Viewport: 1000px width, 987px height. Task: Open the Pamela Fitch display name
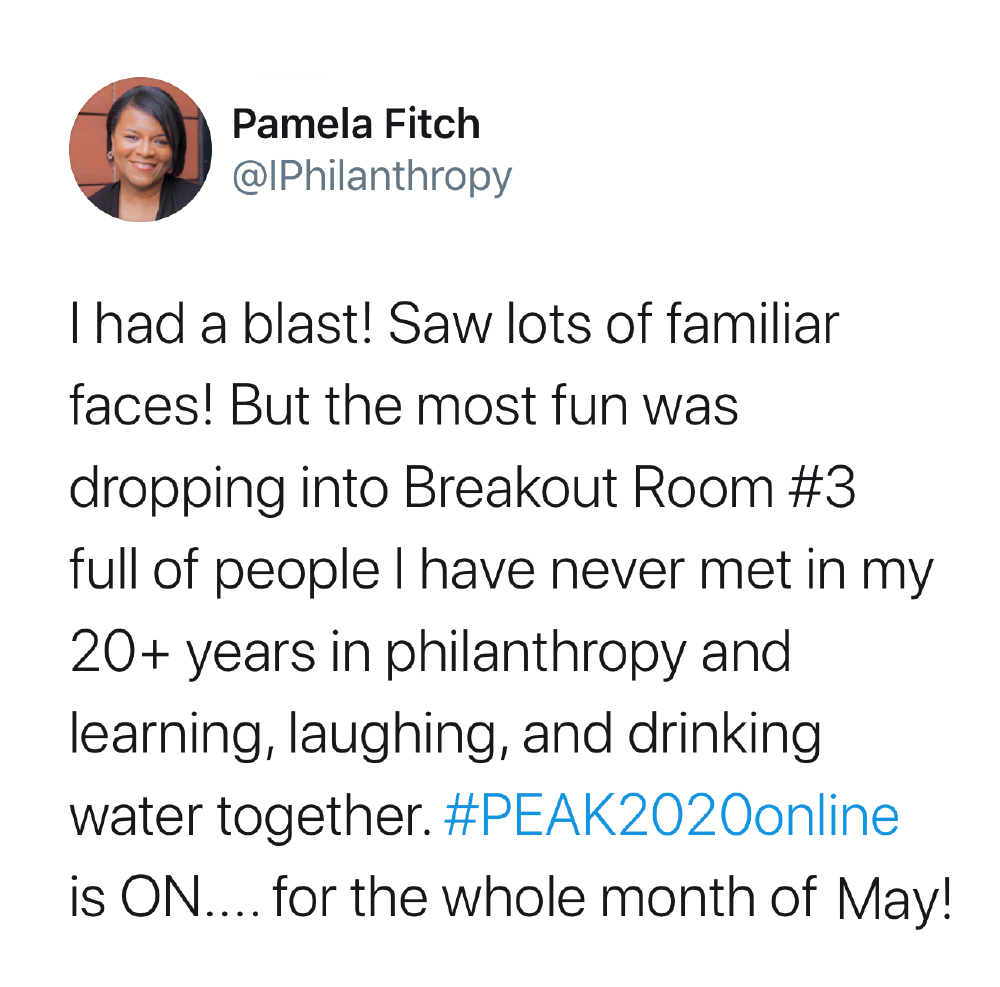[x=355, y=125]
